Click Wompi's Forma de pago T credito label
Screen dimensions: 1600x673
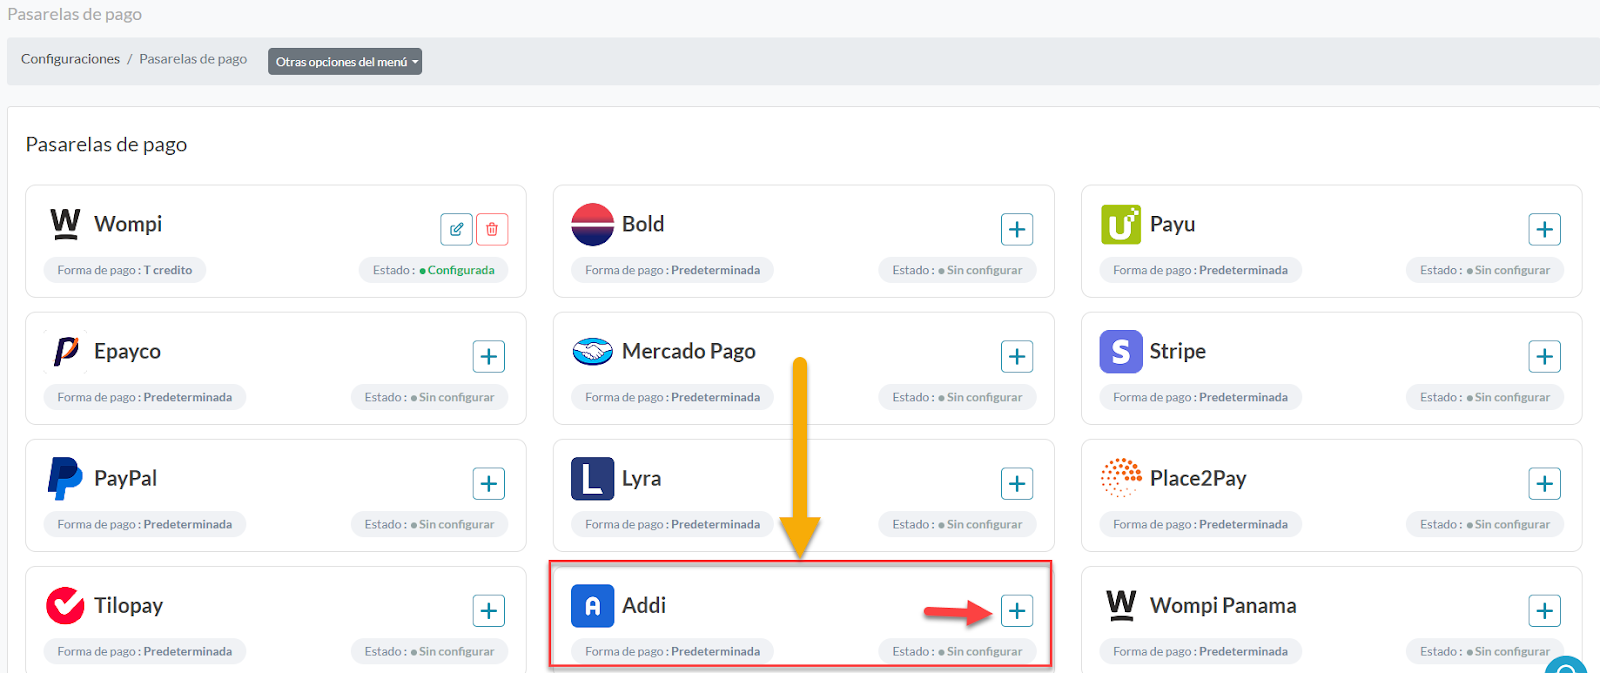point(125,270)
